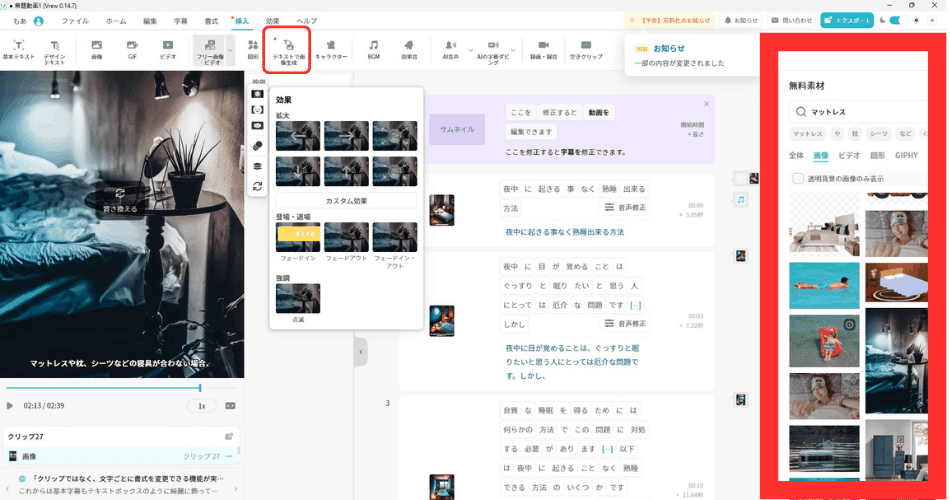Image resolution: width=950 pixels, height=500 pixels.
Task: Click the user profile avatar
Action: click(38, 21)
